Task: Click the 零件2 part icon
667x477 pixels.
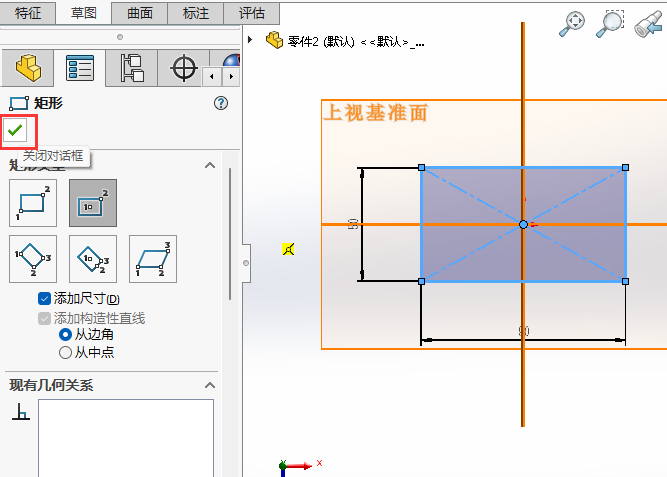Action: (x=274, y=40)
